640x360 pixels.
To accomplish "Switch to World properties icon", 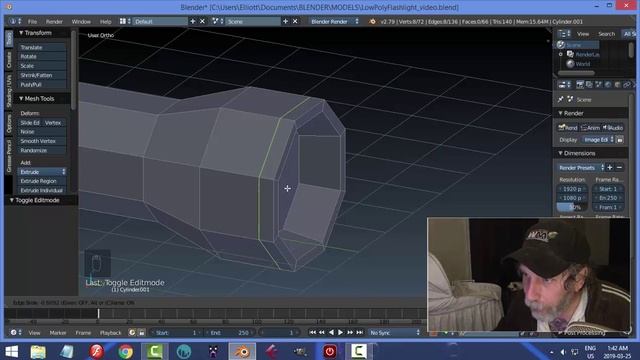I will 608,84.
